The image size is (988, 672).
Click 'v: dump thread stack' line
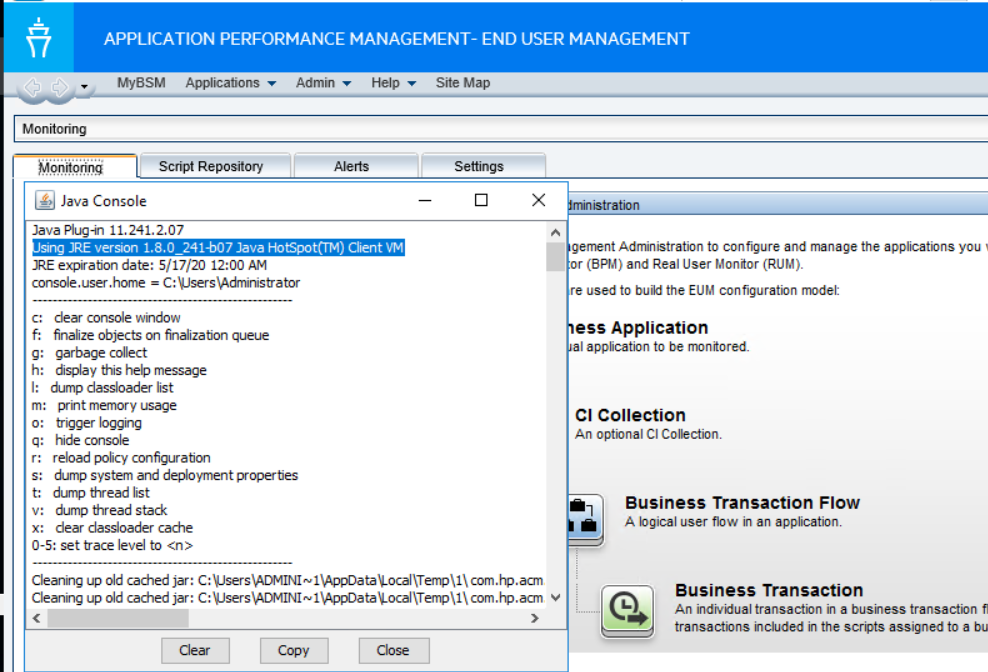[x=100, y=510]
